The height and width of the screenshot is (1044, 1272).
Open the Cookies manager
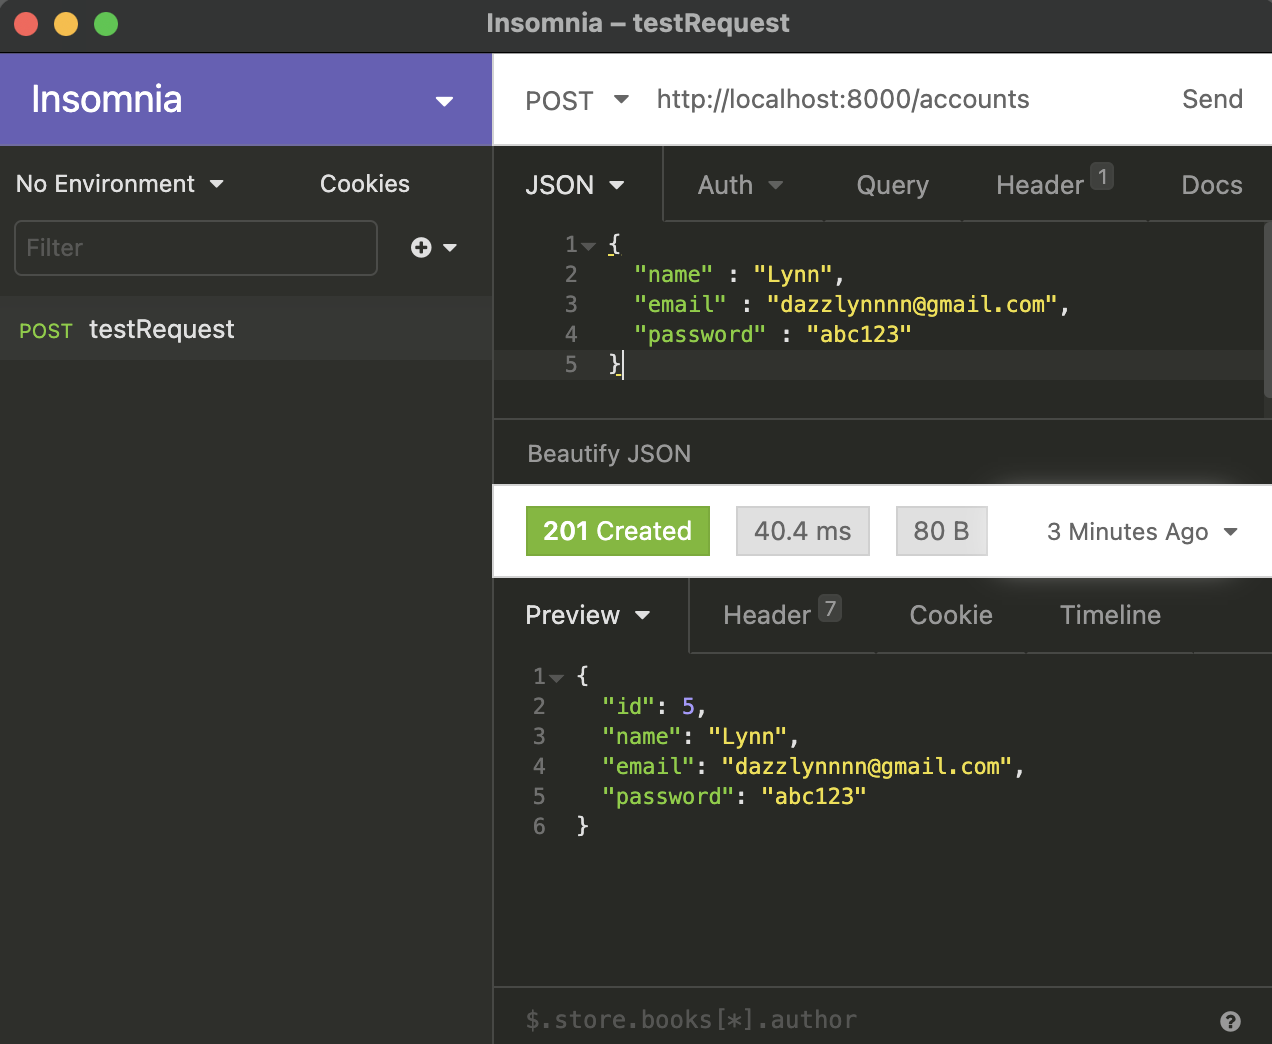point(365,184)
